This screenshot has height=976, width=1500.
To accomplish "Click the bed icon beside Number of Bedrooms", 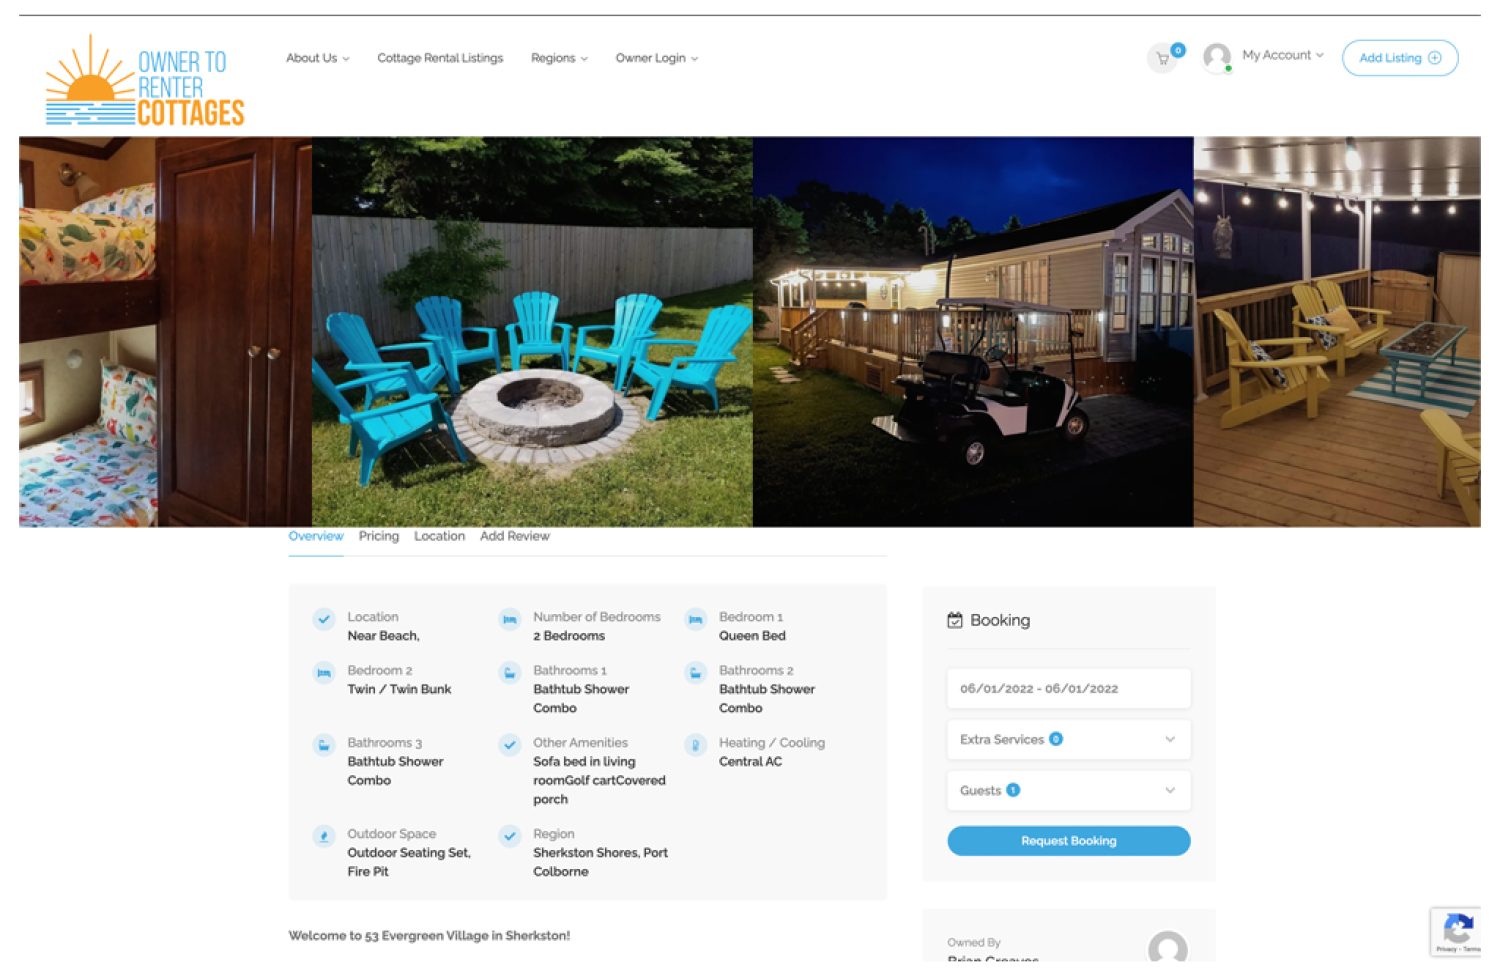I will 510,619.
